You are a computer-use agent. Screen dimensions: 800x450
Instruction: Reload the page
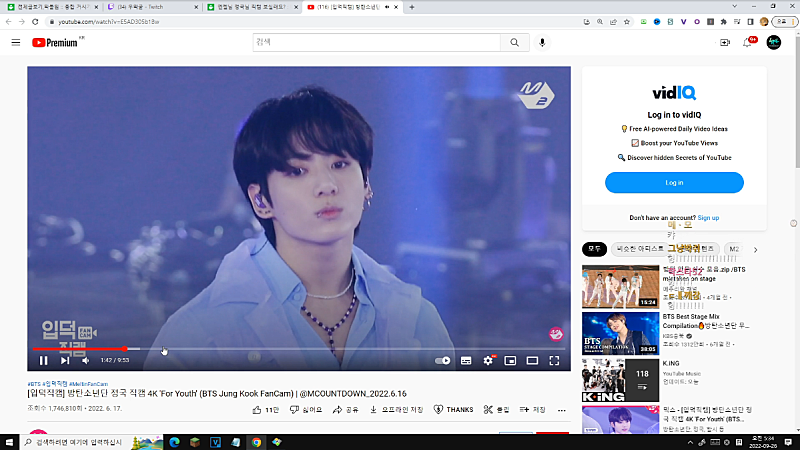(x=35, y=22)
